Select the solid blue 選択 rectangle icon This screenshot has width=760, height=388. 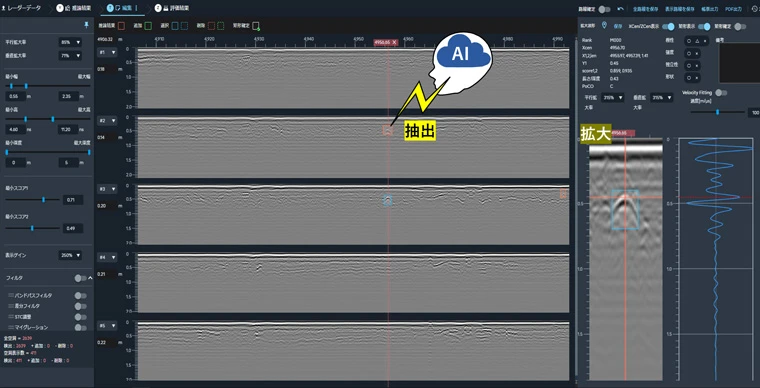pyautogui.click(x=175, y=25)
